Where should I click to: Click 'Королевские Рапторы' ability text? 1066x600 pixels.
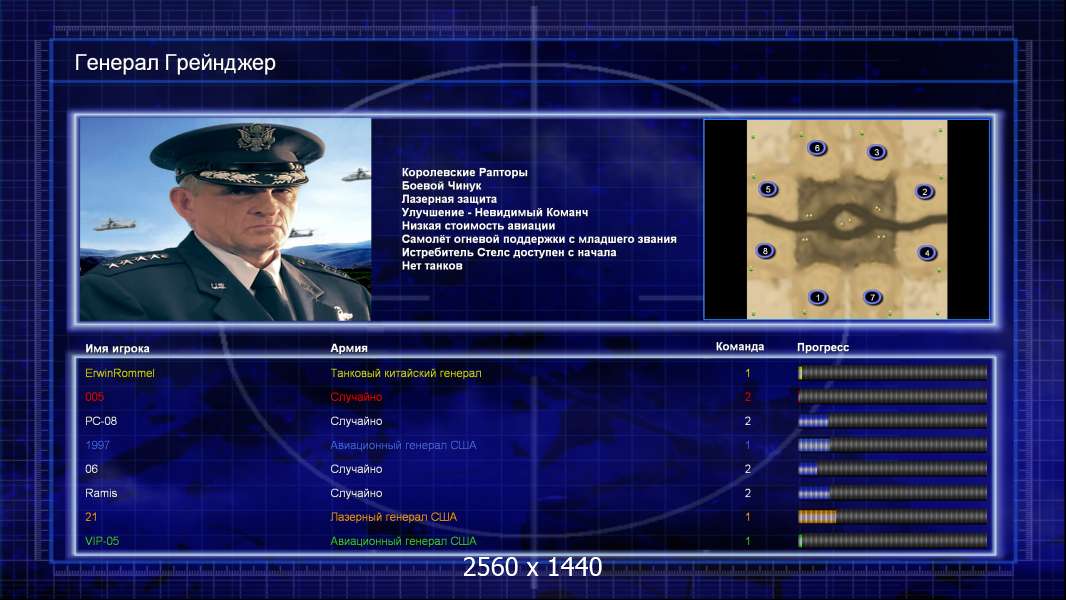(x=464, y=173)
